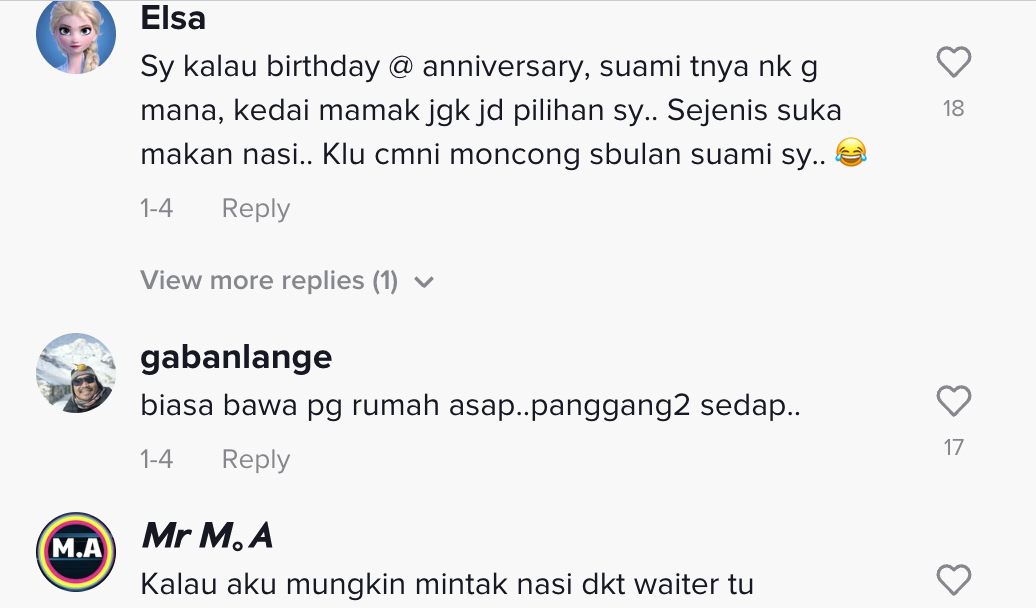Like gabanlange's comment with the heart
Viewport: 1036px width, 608px height.
click(953, 401)
